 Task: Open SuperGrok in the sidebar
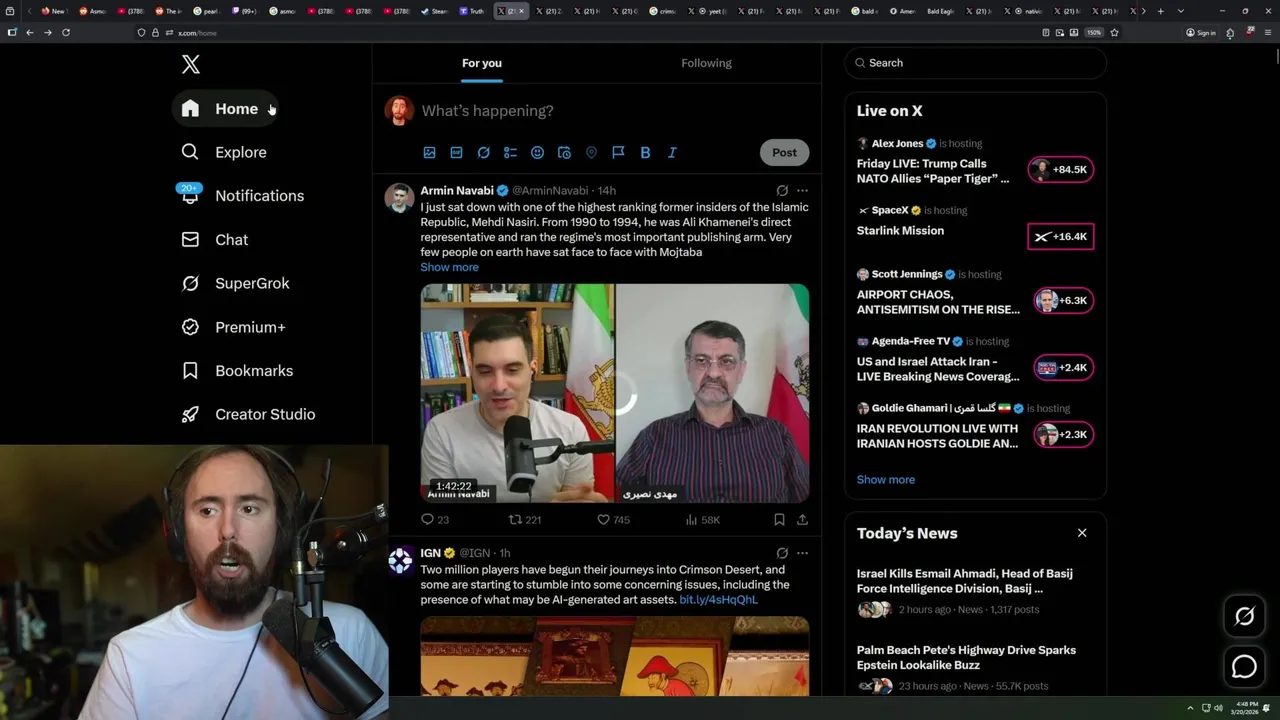tap(235, 283)
